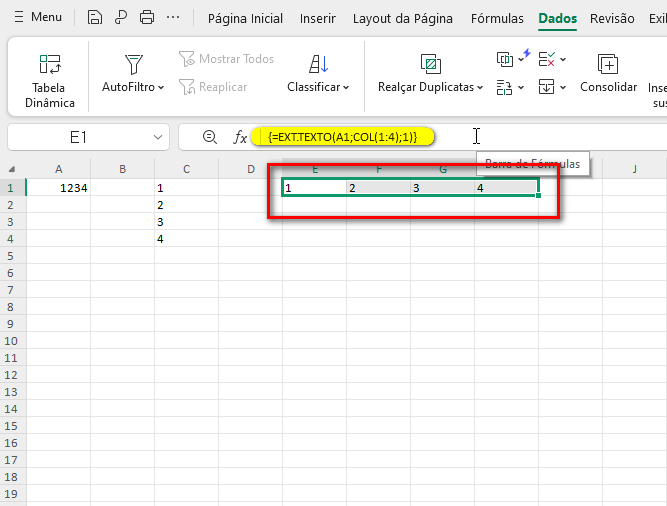Click the Classificar sort icon
Image resolution: width=667 pixels, height=506 pixels.
point(318,65)
